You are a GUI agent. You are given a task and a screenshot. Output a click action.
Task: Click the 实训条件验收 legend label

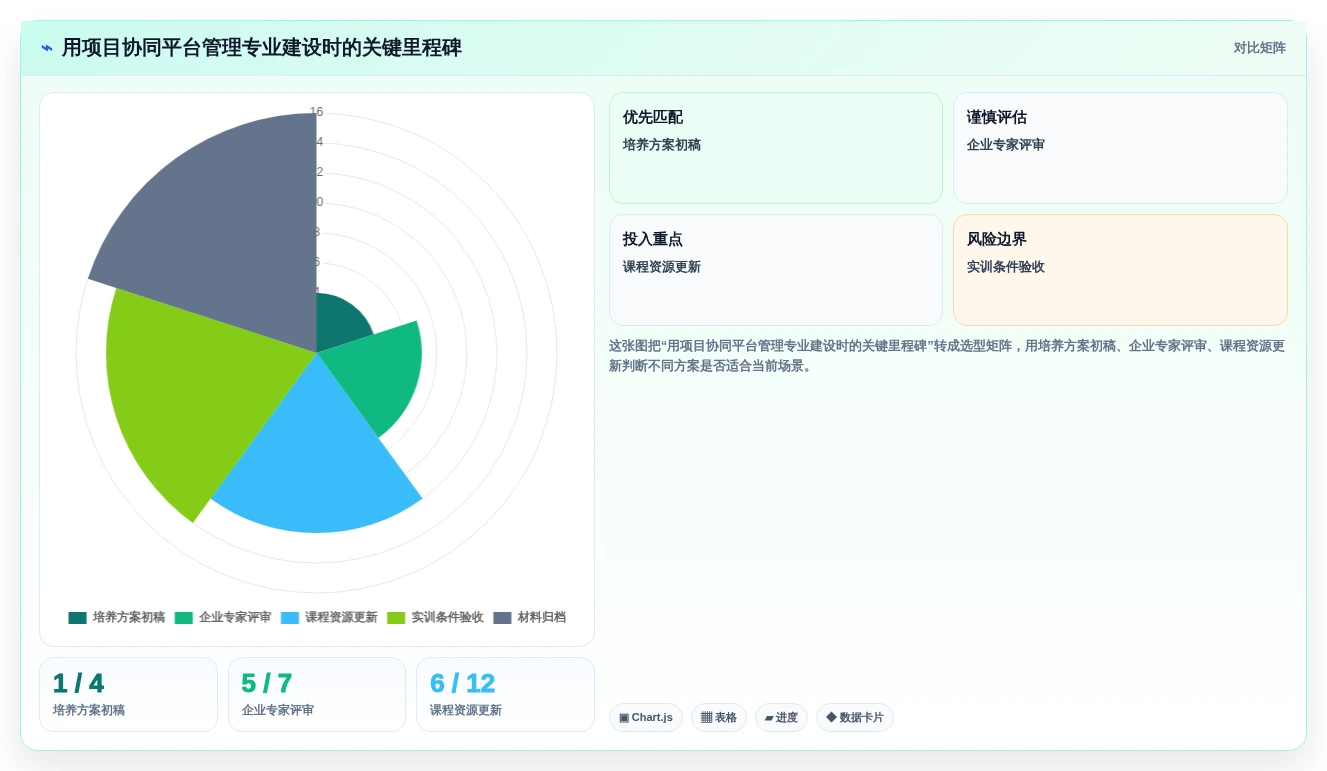[447, 618]
